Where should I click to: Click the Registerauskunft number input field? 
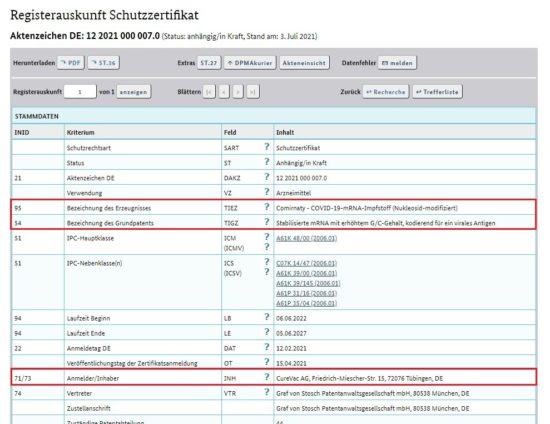click(x=80, y=92)
